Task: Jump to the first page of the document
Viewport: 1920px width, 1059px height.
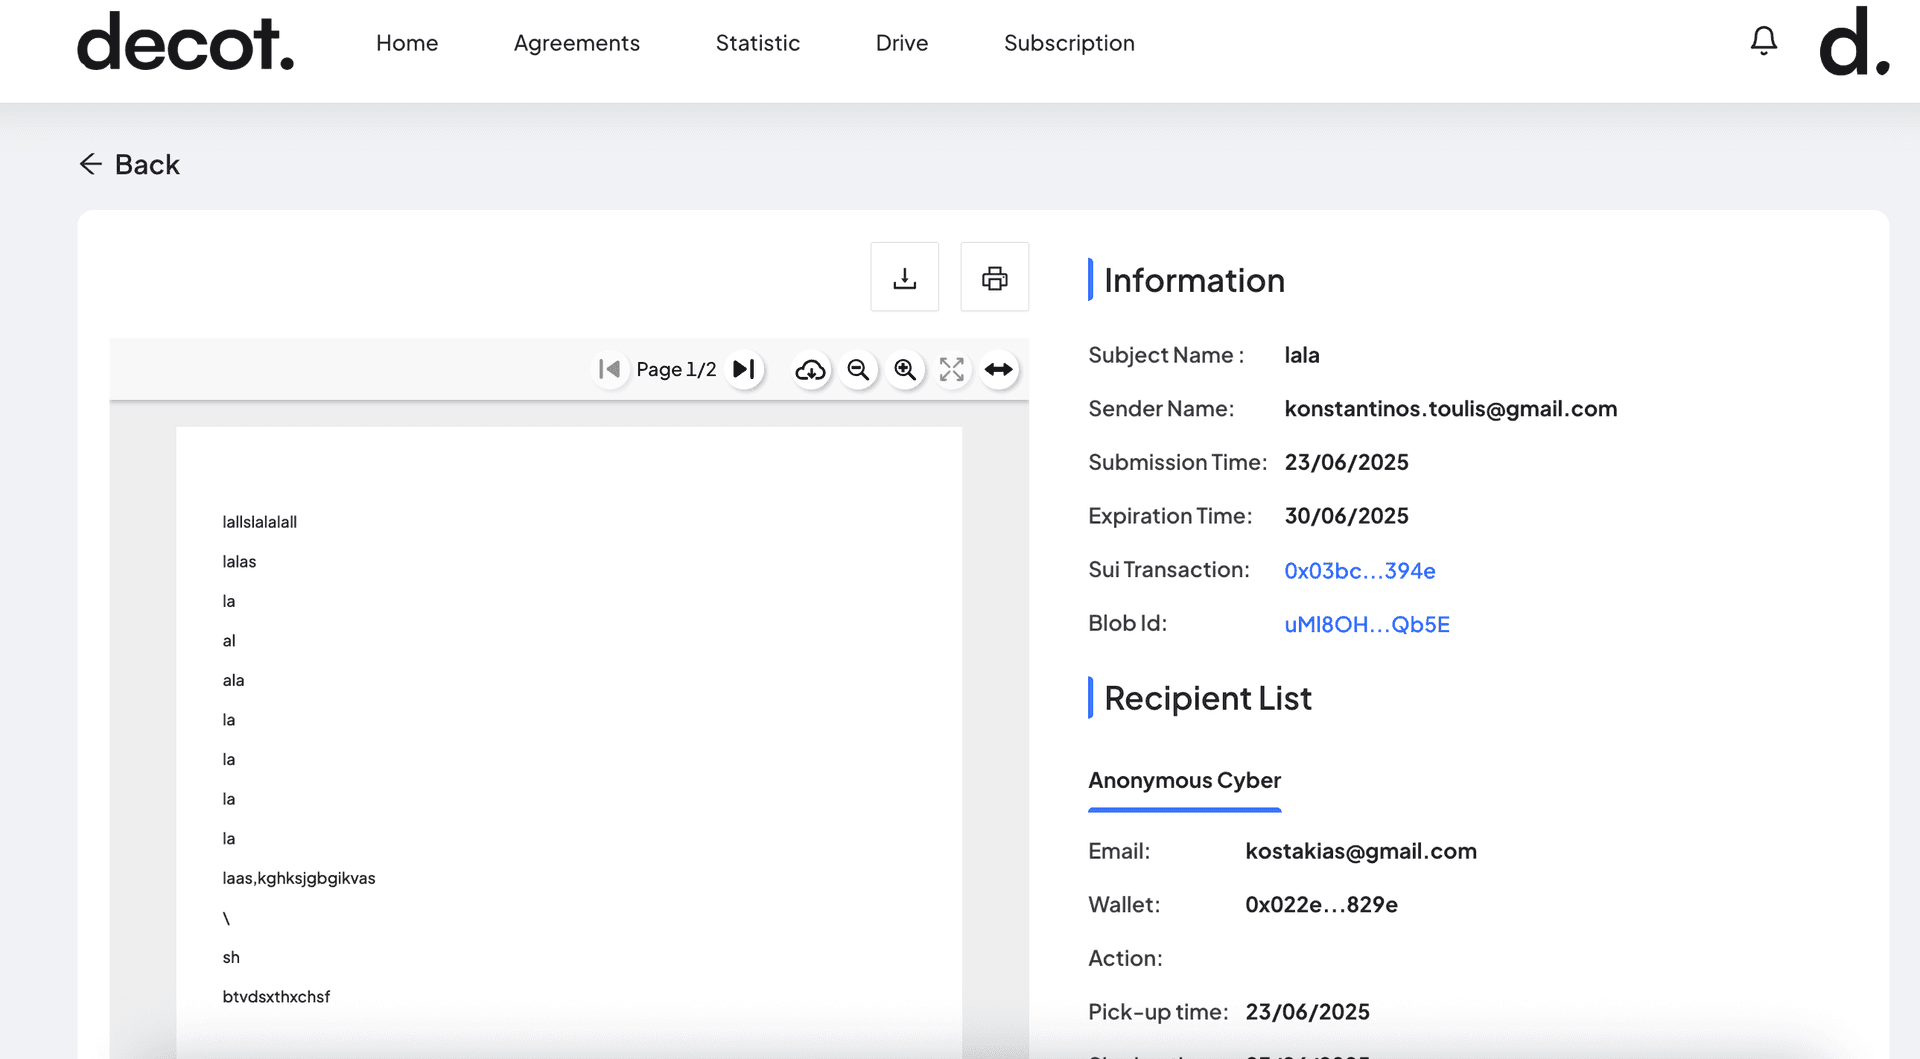Action: coord(609,369)
